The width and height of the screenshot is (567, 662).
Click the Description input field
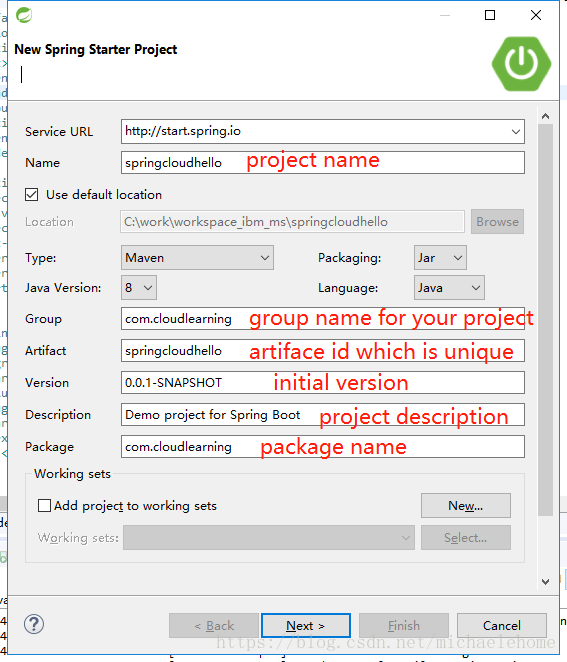323,415
